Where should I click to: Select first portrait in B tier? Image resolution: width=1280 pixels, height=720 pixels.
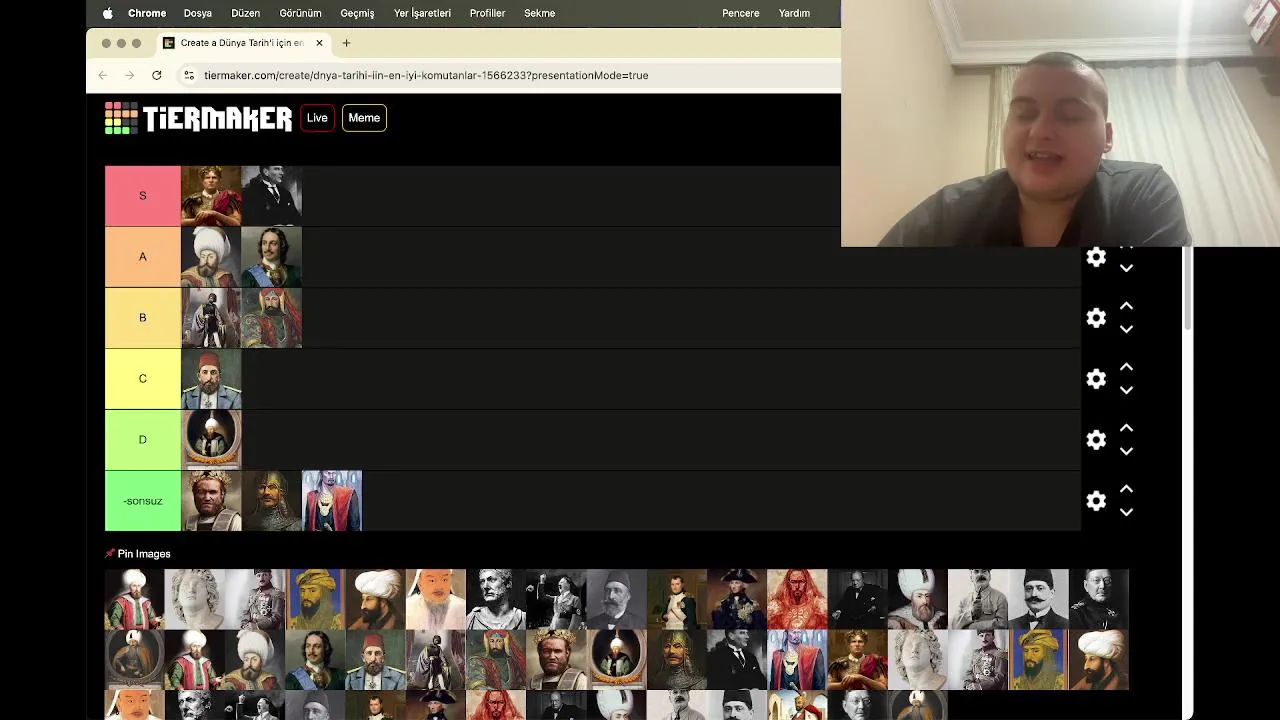click(211, 318)
